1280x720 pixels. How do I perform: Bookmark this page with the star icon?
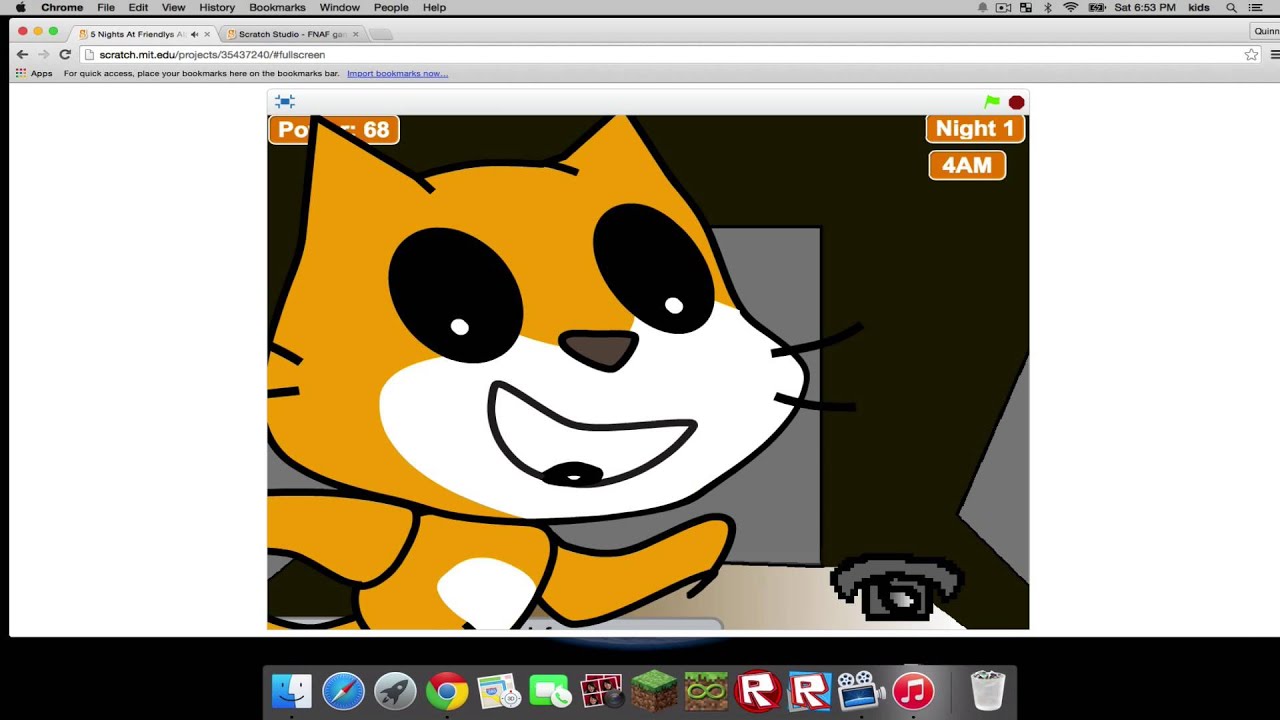coord(1251,55)
